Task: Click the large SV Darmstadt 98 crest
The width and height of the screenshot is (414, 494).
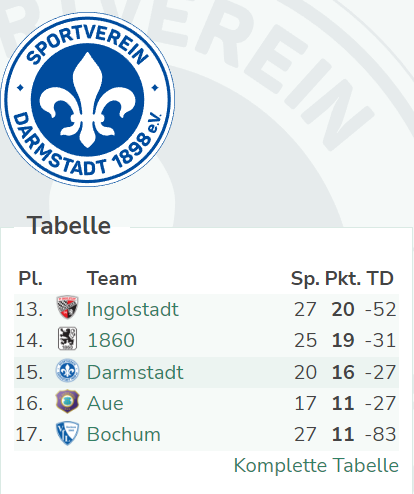Action: 88,99
